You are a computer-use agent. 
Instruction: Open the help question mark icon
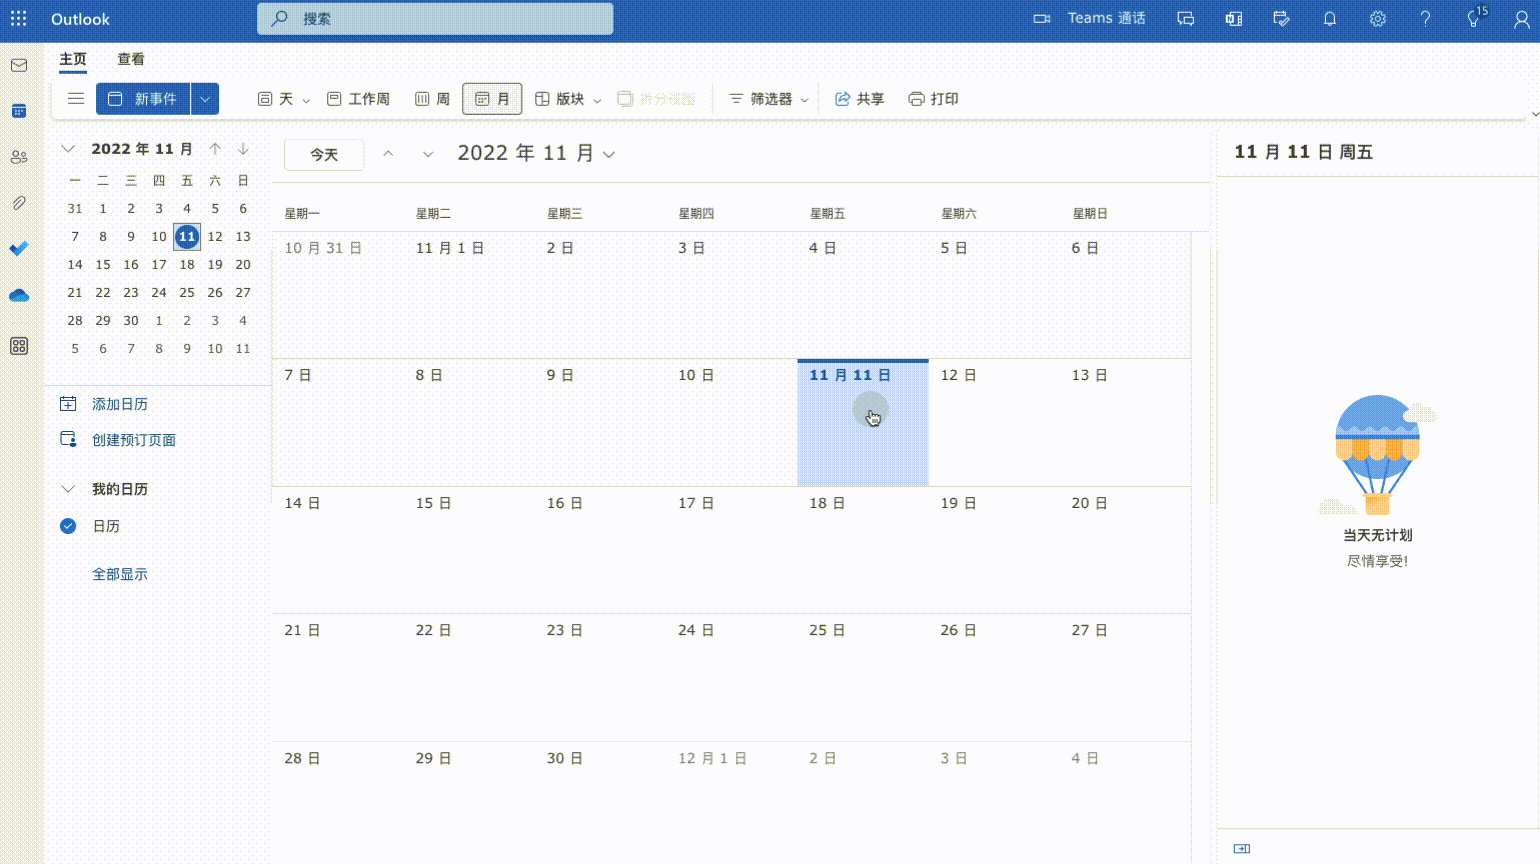click(1426, 19)
